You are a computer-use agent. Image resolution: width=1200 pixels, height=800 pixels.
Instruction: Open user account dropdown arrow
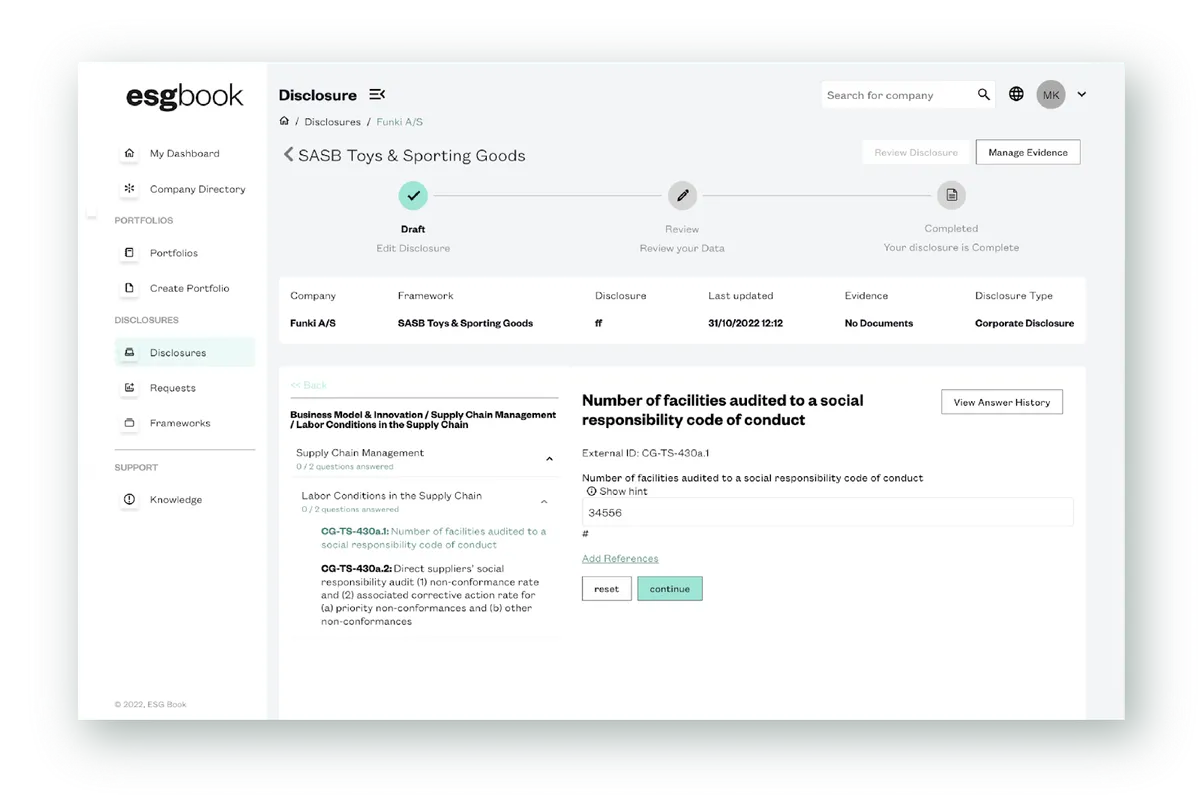1082,95
